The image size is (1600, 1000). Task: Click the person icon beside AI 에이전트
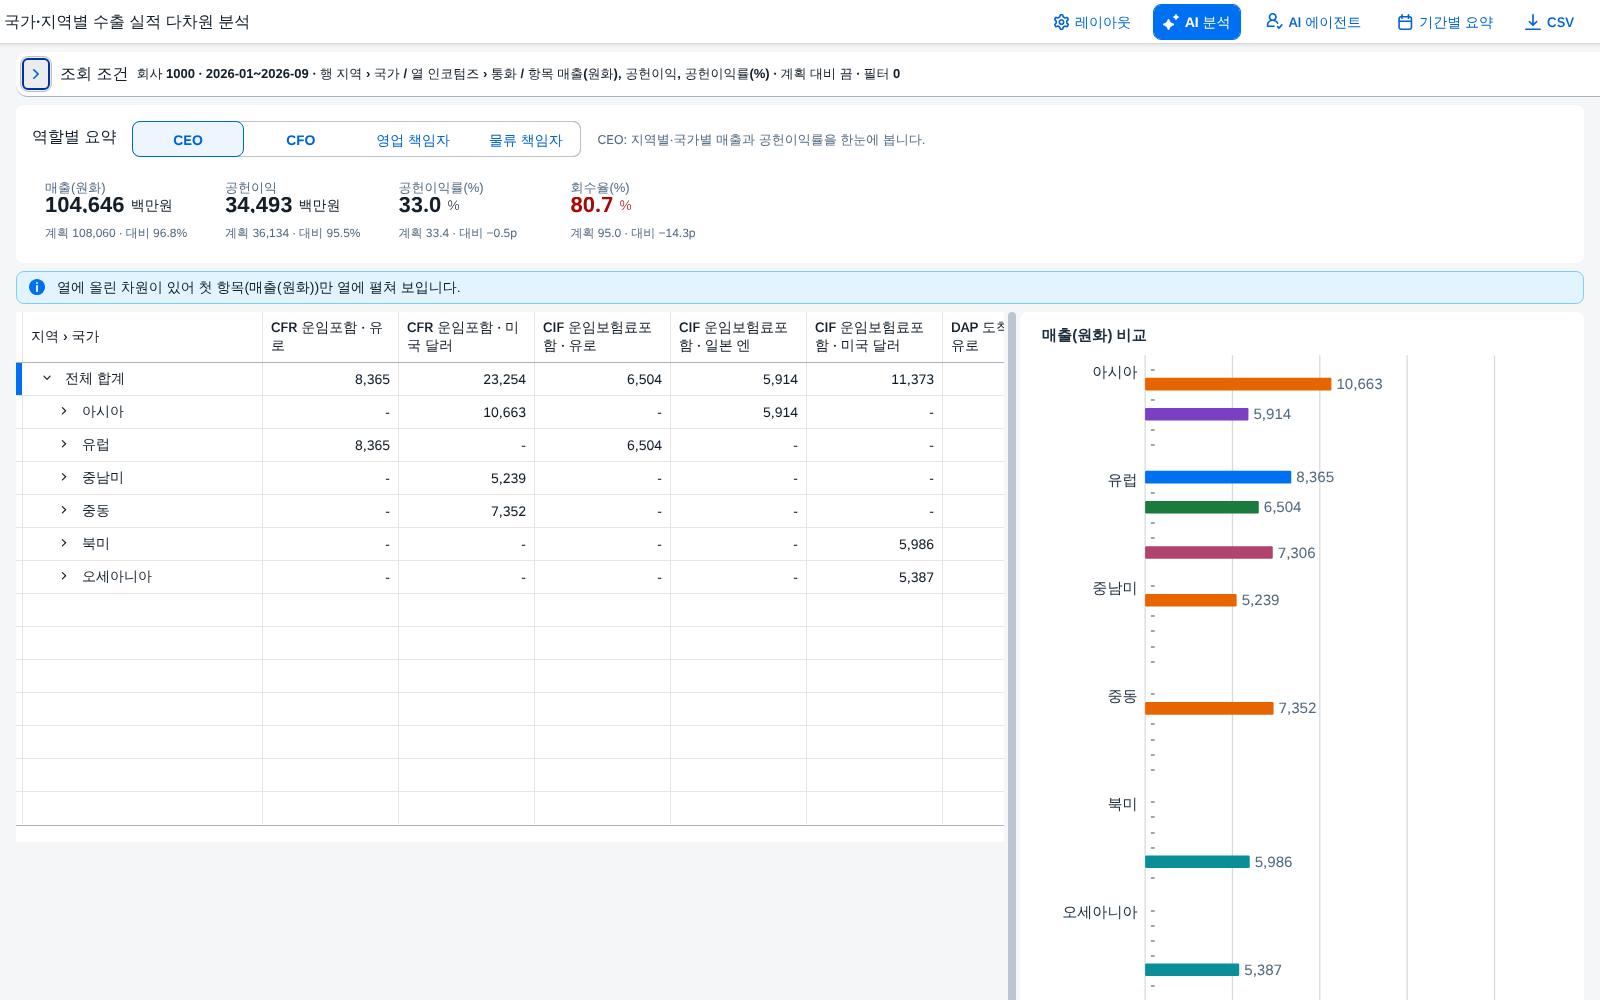(1274, 21)
